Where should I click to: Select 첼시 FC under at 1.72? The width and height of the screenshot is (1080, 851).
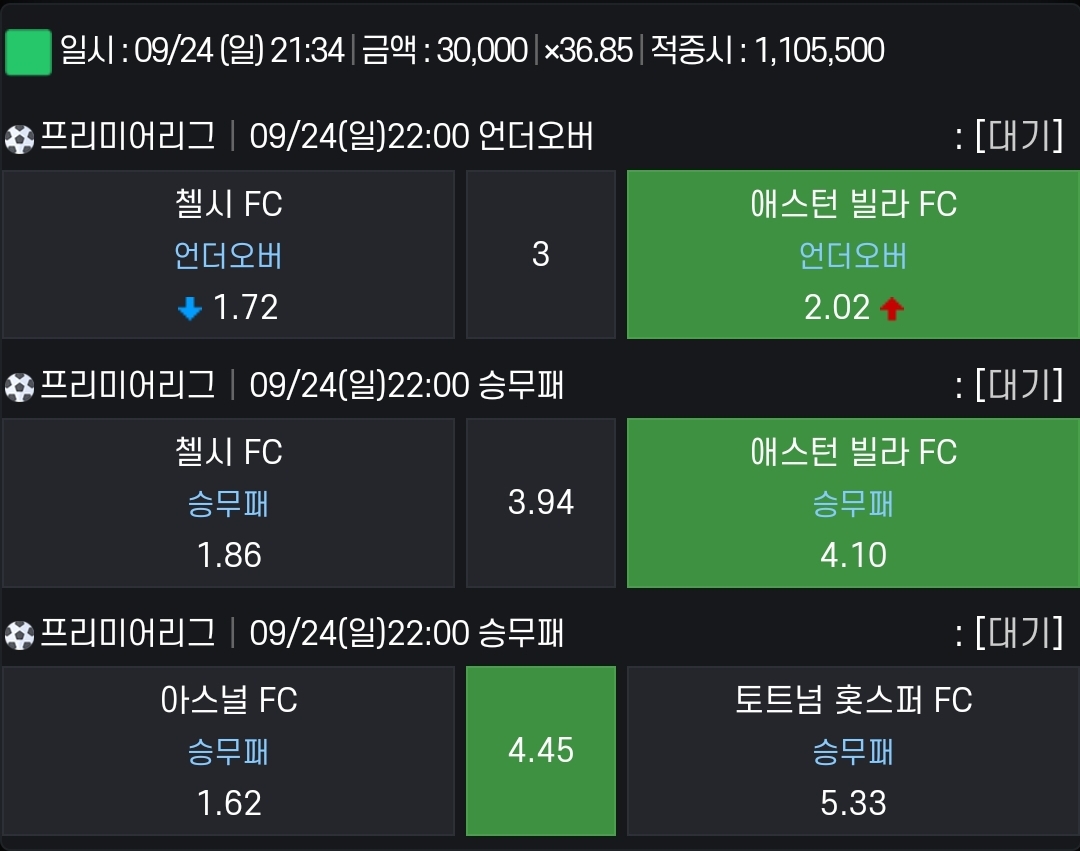click(x=229, y=254)
